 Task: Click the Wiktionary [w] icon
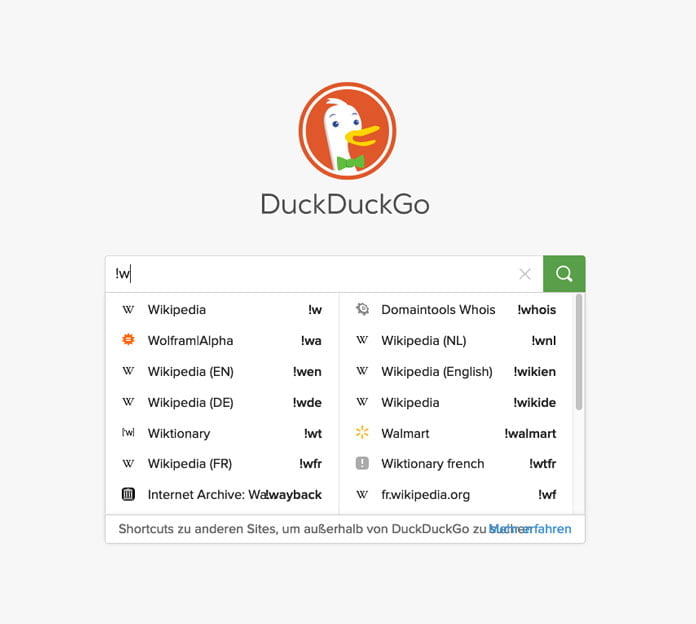click(128, 432)
